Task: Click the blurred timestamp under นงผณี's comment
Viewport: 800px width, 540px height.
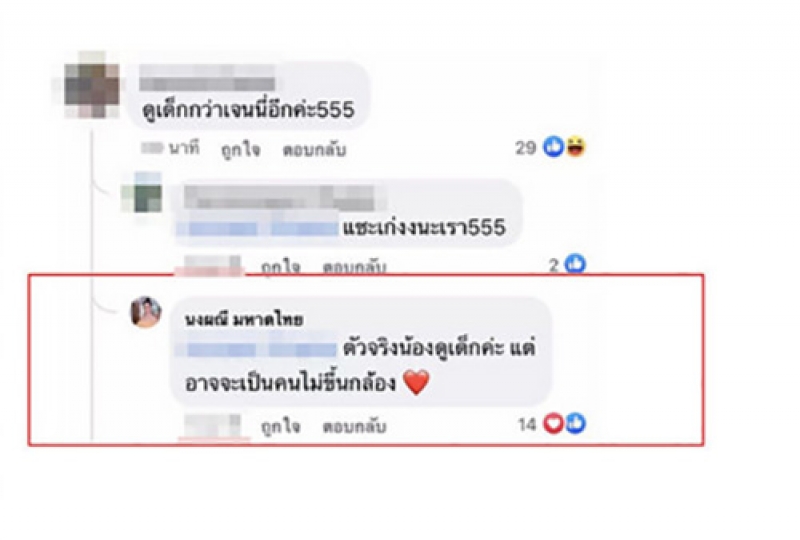Action: pos(213,426)
